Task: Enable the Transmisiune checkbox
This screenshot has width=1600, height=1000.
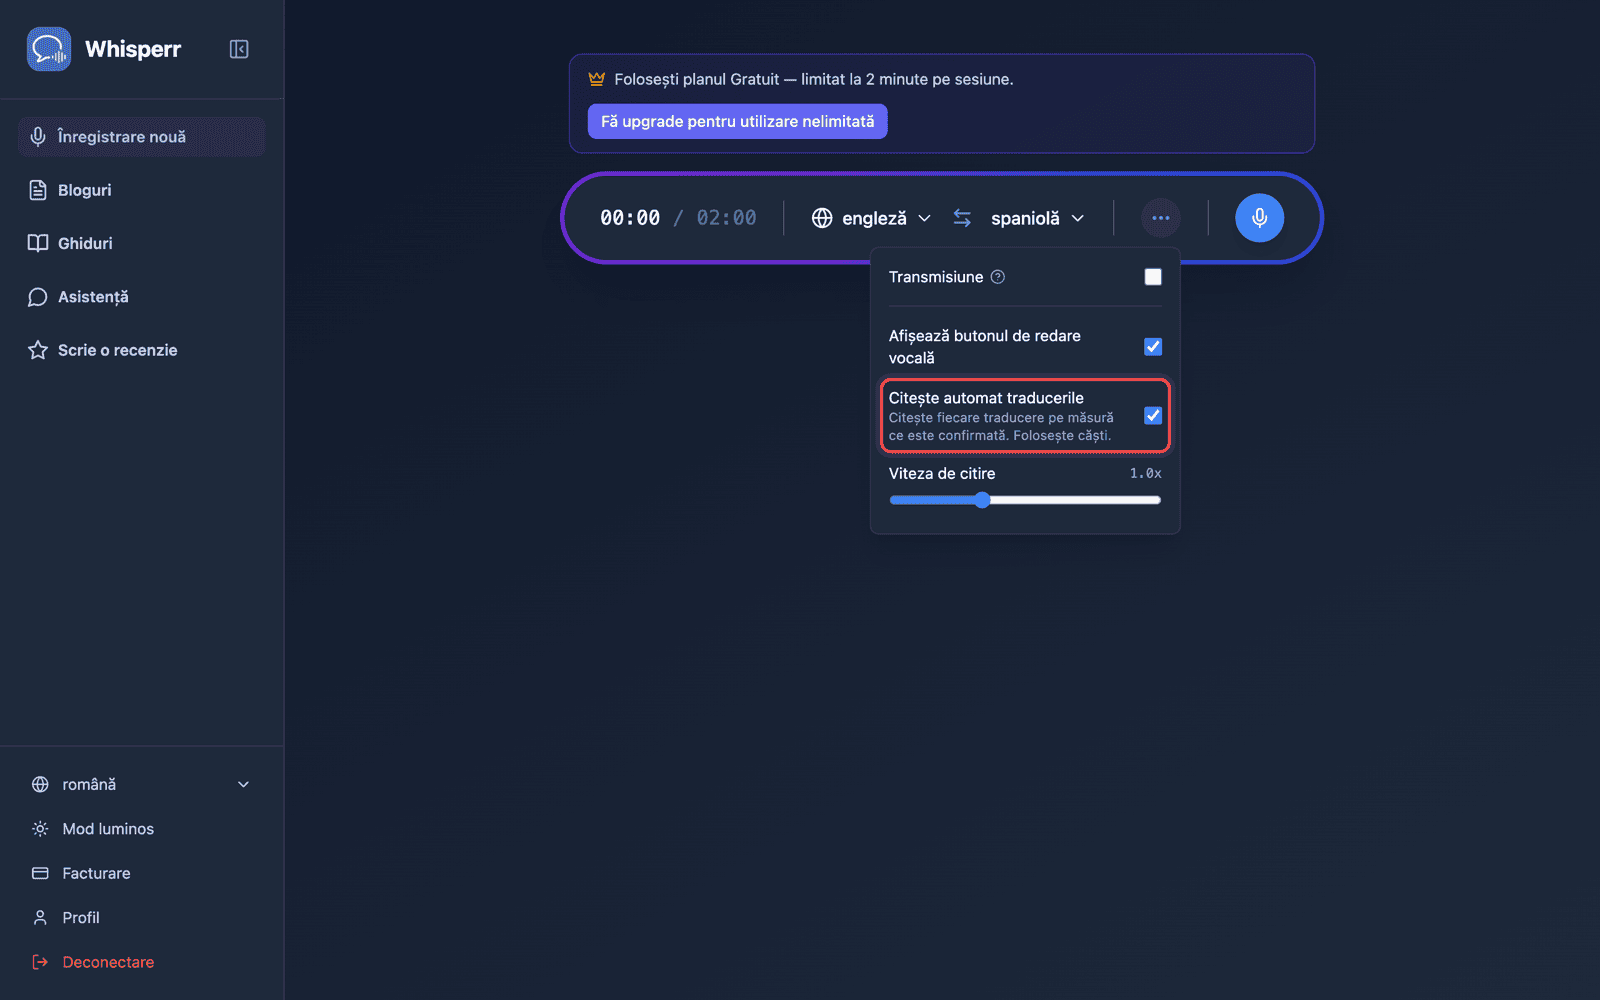Action: [x=1153, y=277]
